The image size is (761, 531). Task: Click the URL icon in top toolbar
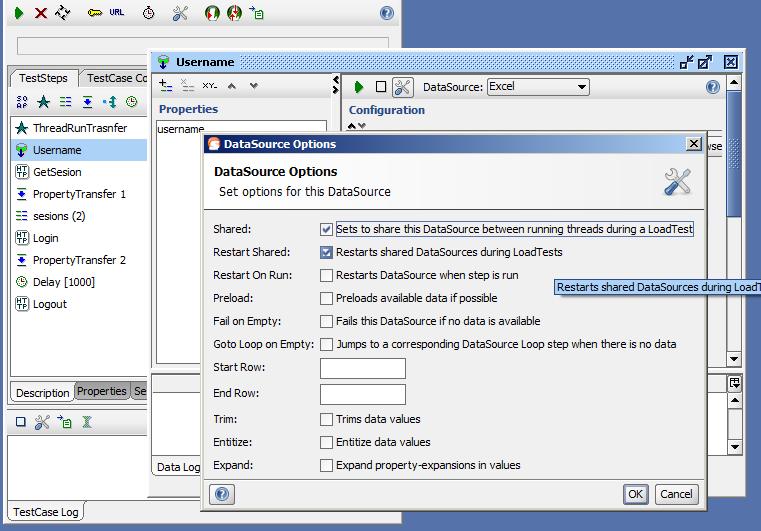(x=117, y=13)
